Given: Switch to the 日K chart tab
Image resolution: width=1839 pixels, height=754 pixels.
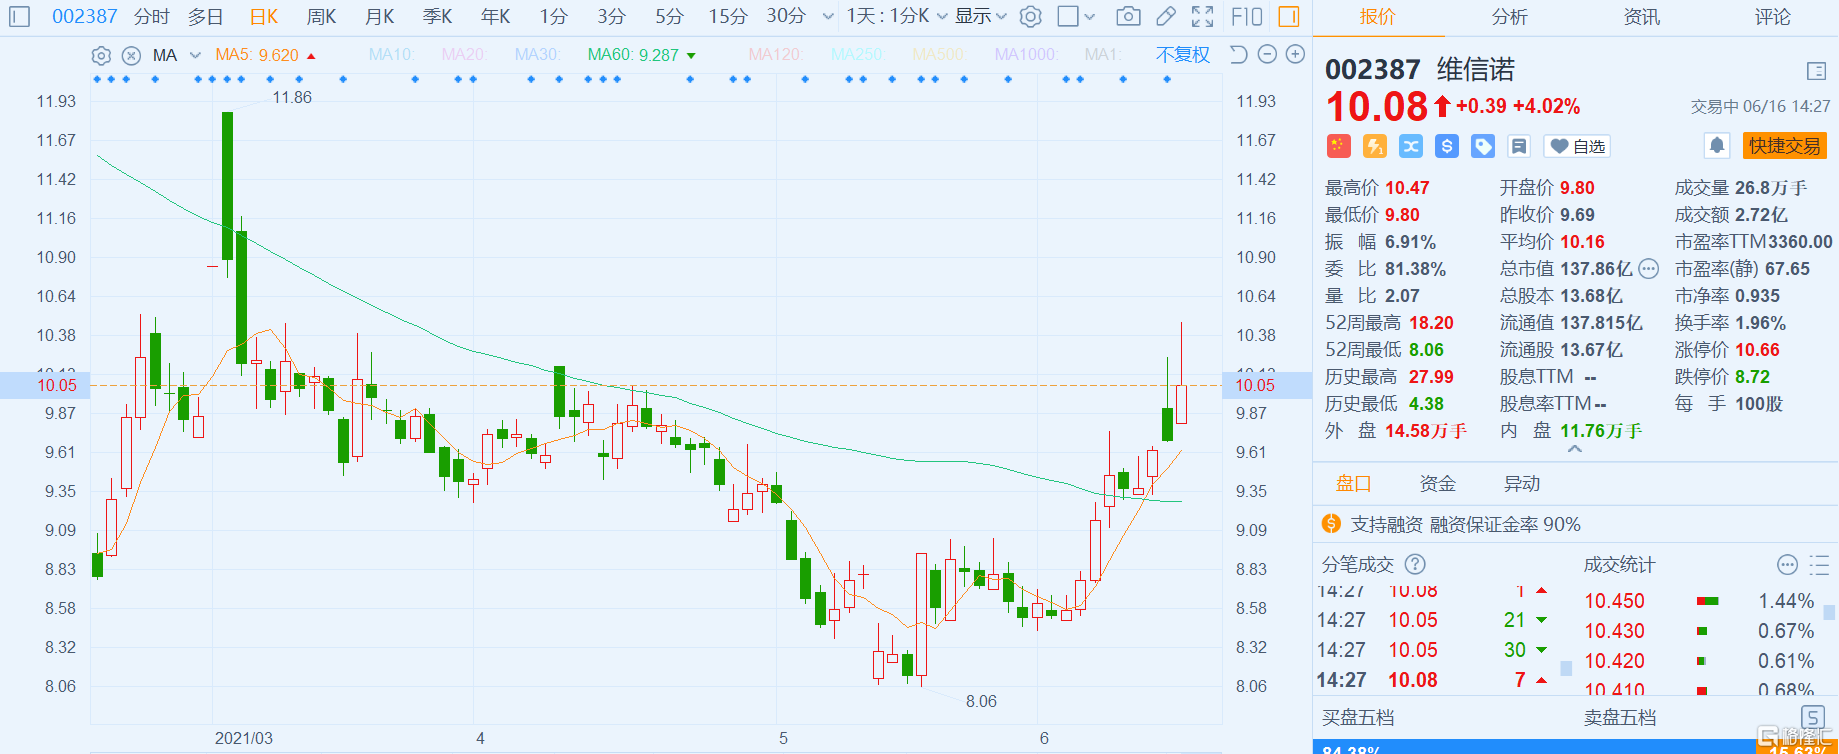Looking at the screenshot, I should tap(264, 16).
